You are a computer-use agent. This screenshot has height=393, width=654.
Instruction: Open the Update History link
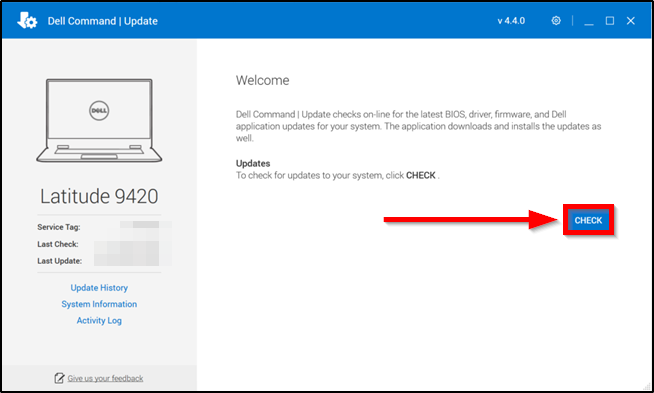point(99,288)
